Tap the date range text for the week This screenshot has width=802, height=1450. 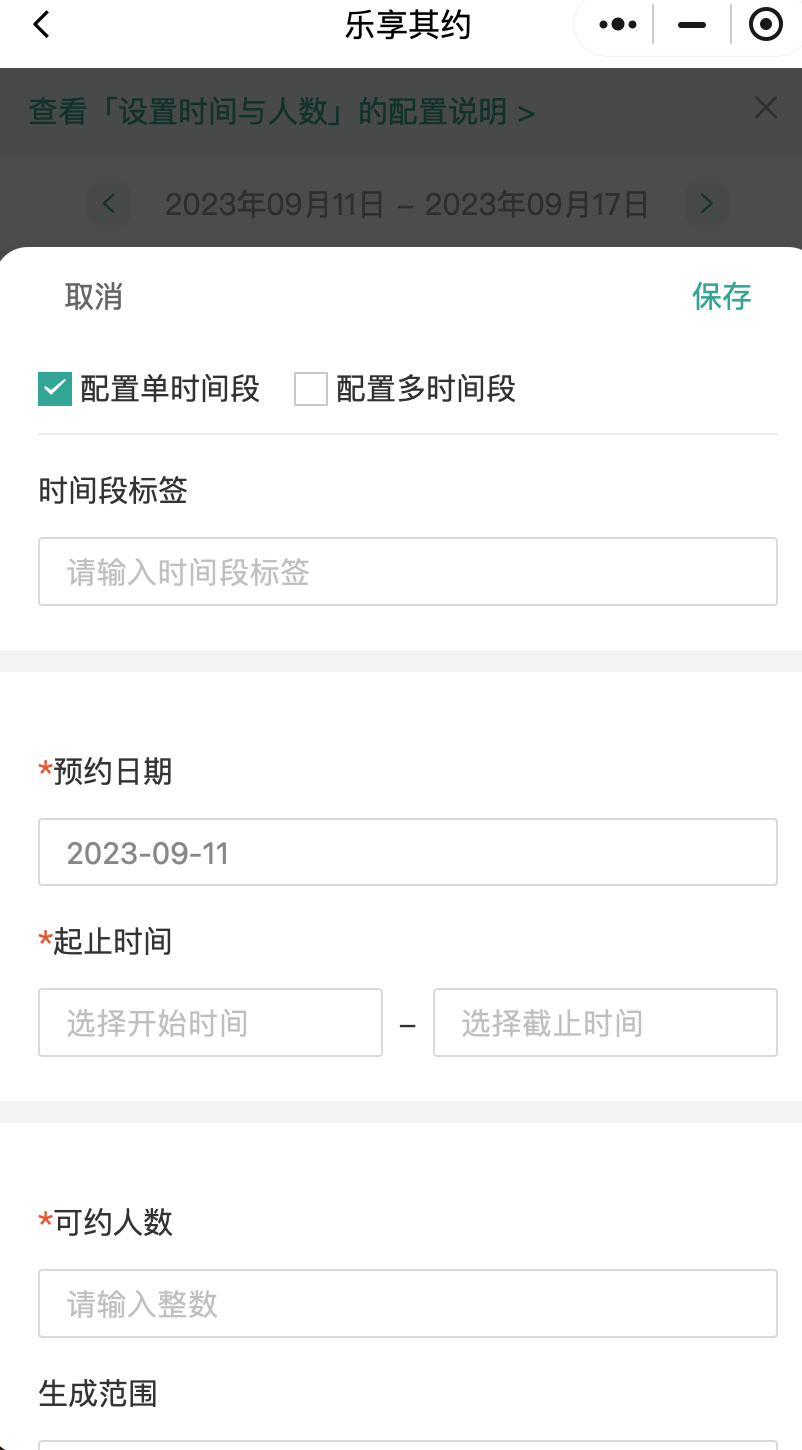(x=406, y=205)
